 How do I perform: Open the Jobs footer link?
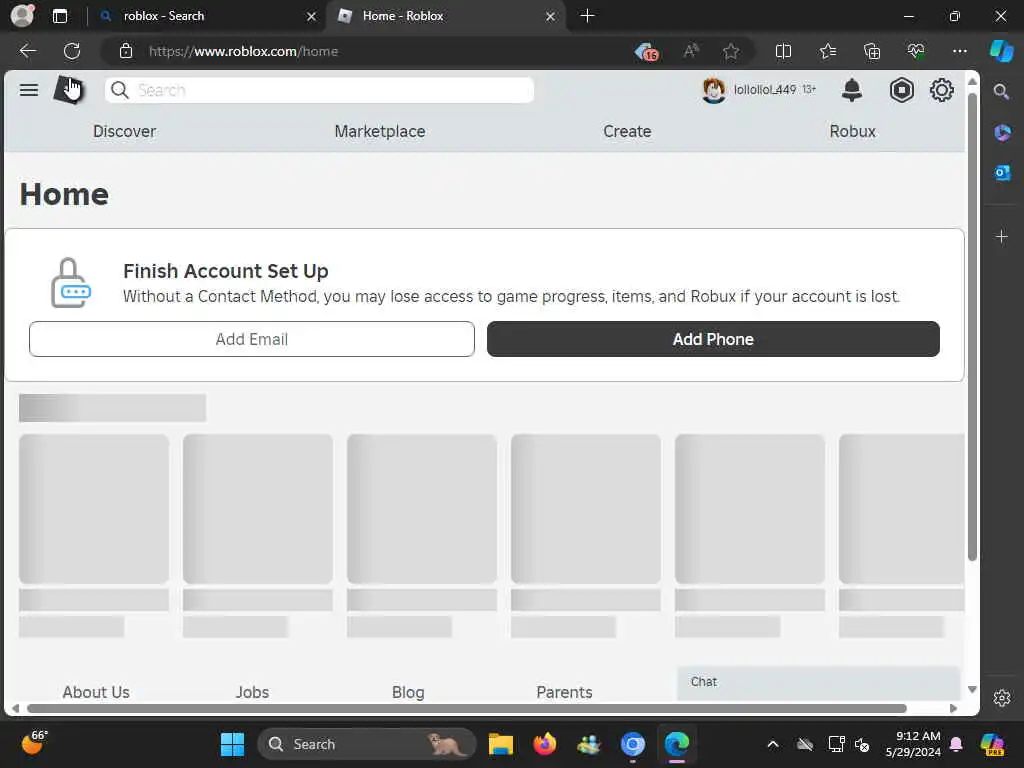[x=252, y=692]
